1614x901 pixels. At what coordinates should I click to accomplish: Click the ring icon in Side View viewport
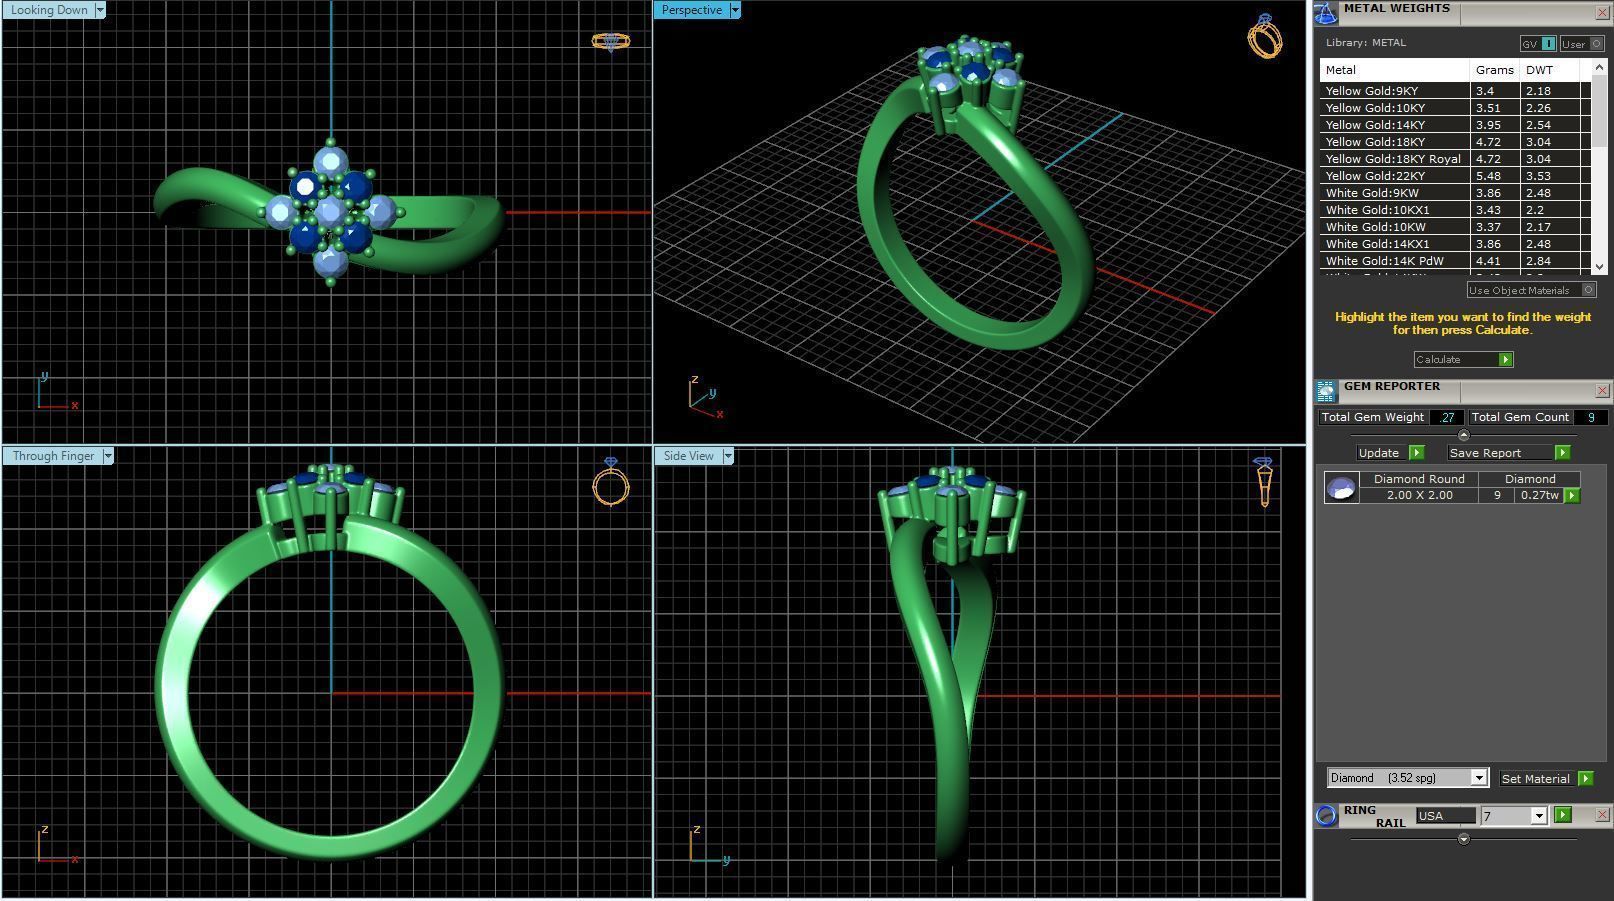1264,482
